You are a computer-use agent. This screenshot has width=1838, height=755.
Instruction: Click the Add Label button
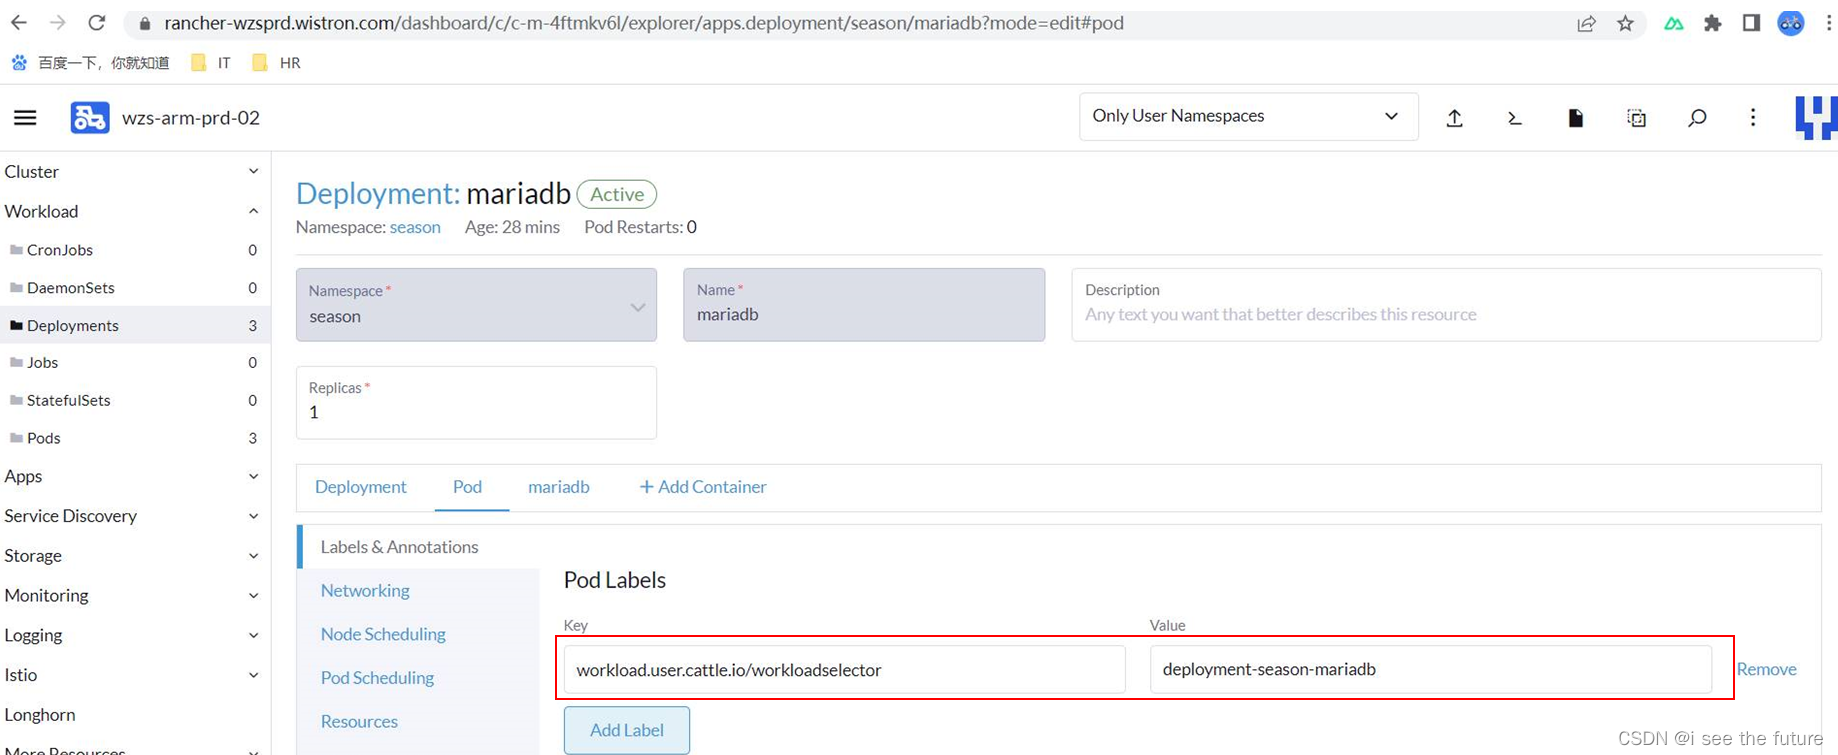coord(627,730)
